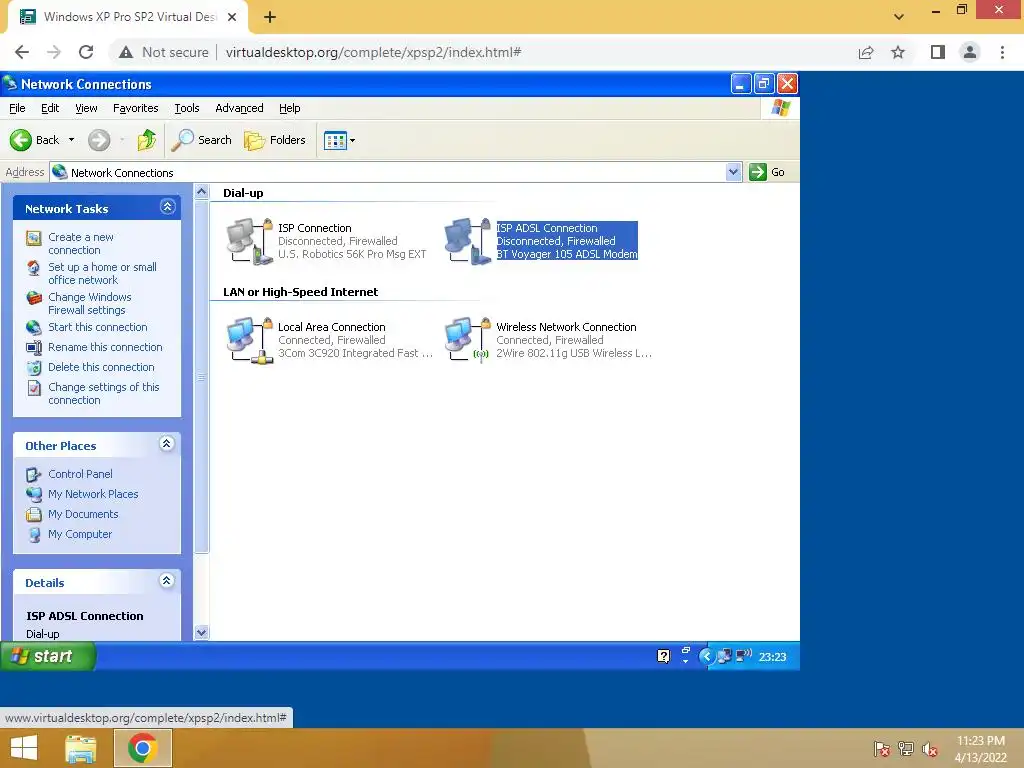This screenshot has width=1024, height=768.
Task: Open a new browser tab
Action: pos(270,17)
